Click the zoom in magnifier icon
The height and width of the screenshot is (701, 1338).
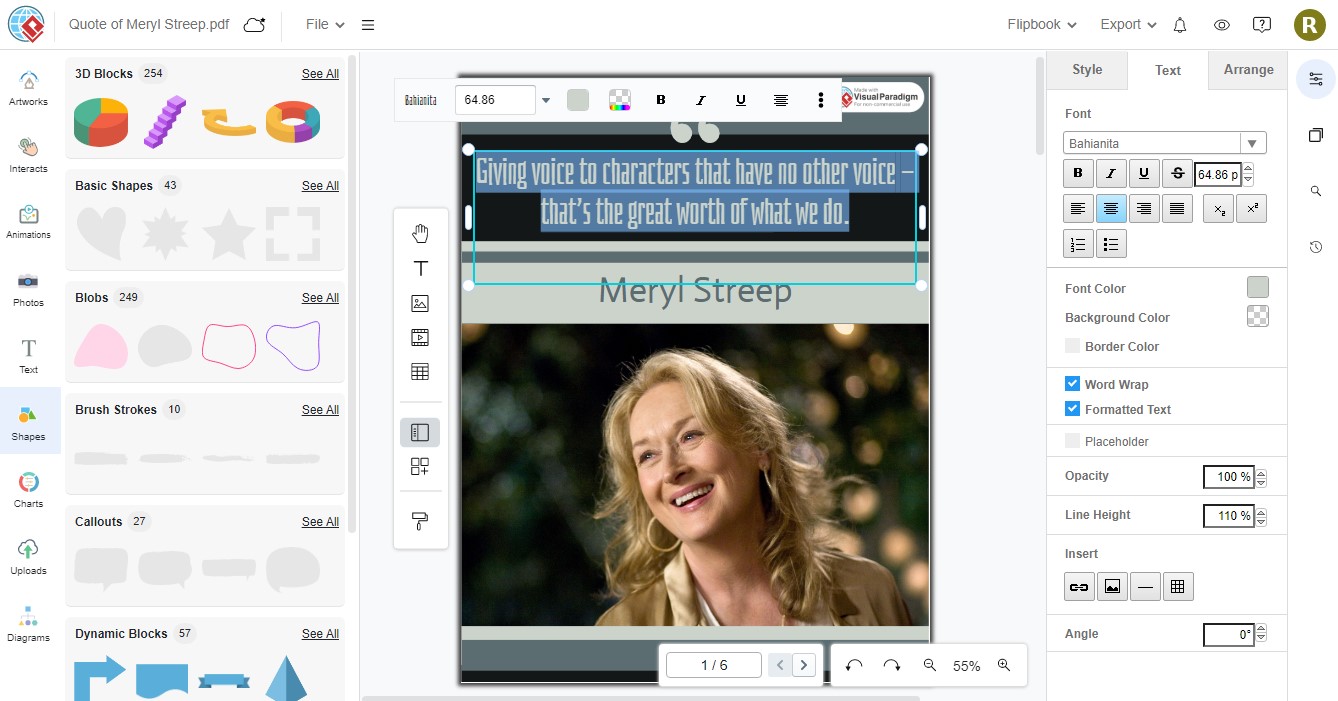pyautogui.click(x=1004, y=666)
